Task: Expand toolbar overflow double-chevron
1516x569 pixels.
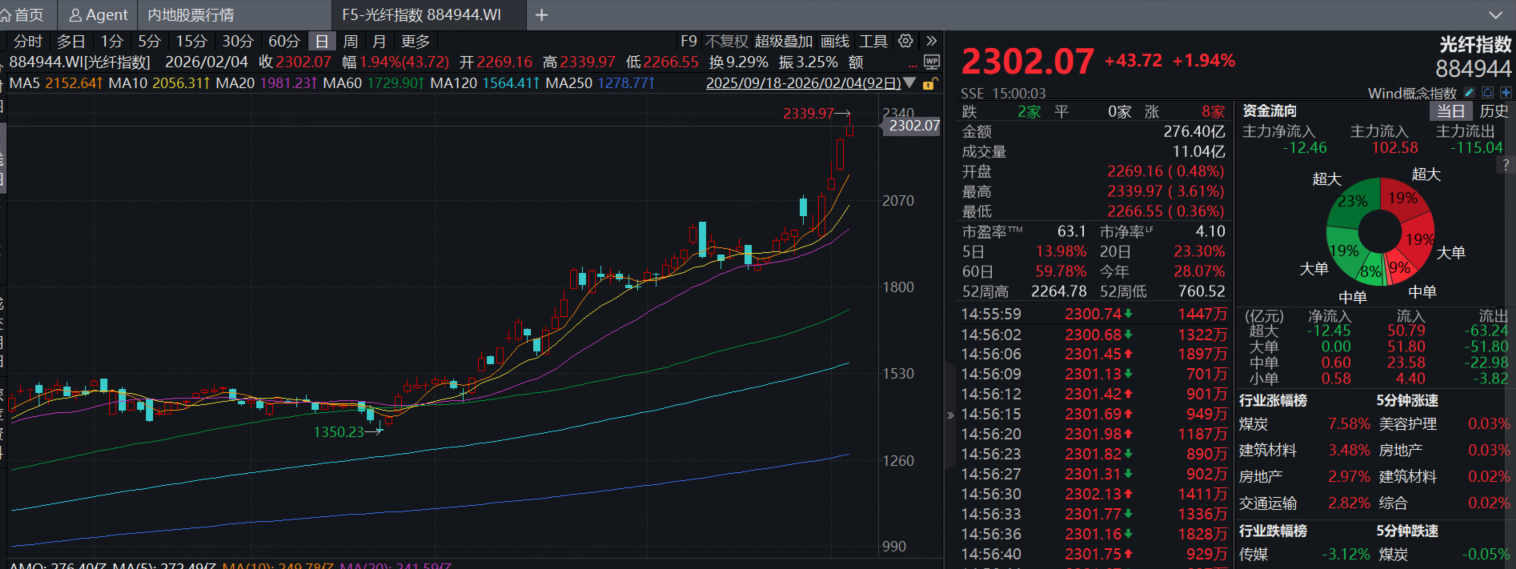Action: [931, 41]
